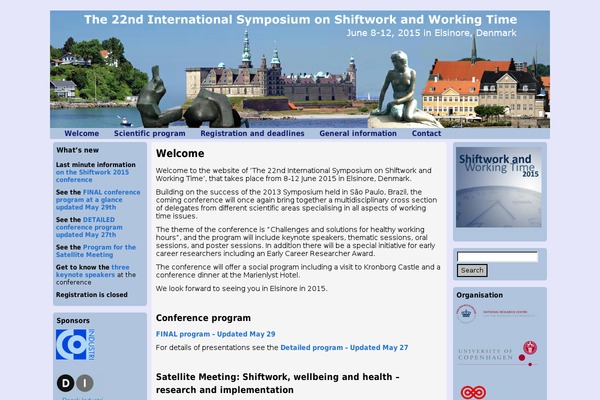The image size is (600, 400).
Task: Click the Satellite Meeting section heading
Action: tap(277, 384)
